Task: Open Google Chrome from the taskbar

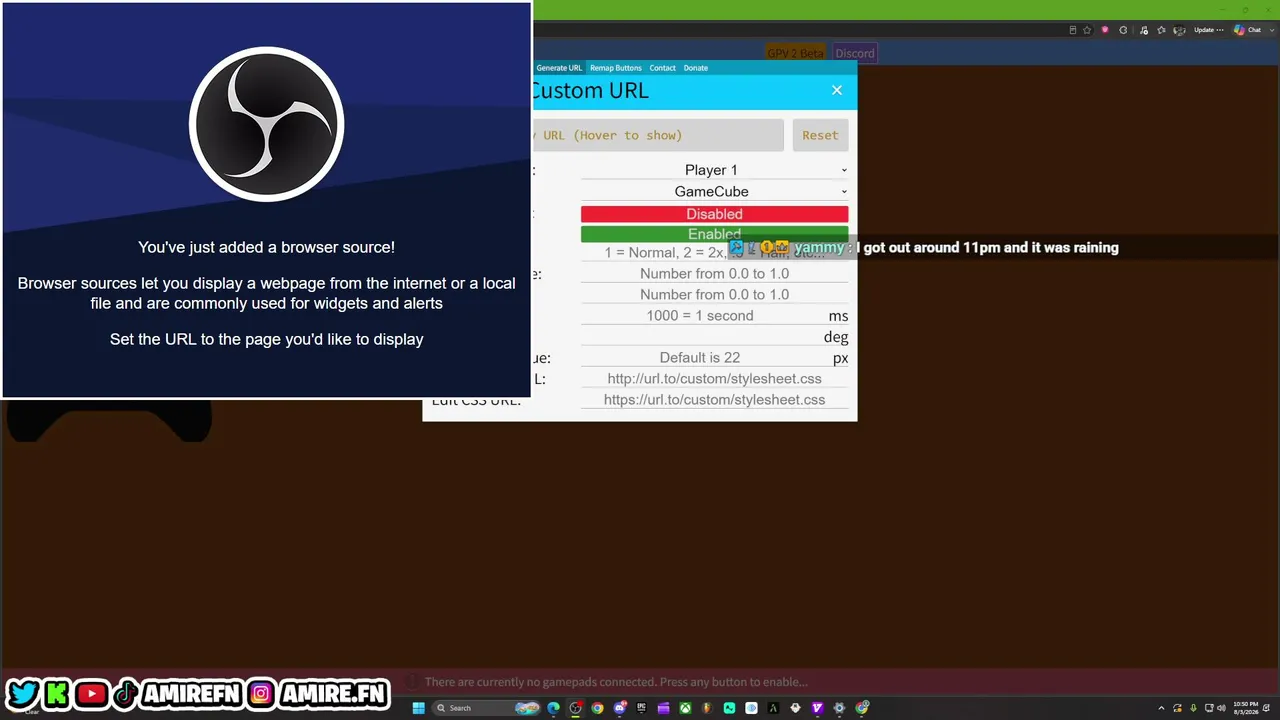Action: pos(597,708)
